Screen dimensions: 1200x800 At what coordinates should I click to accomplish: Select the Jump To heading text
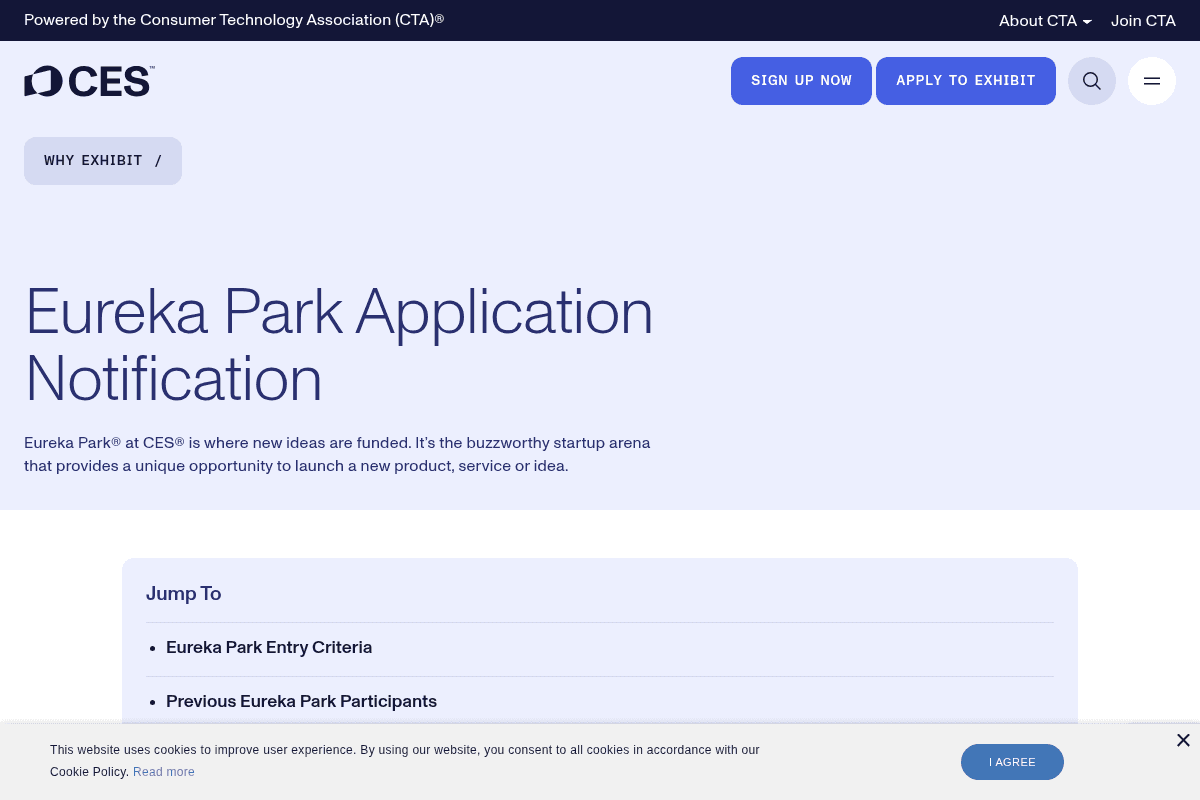[x=184, y=593]
